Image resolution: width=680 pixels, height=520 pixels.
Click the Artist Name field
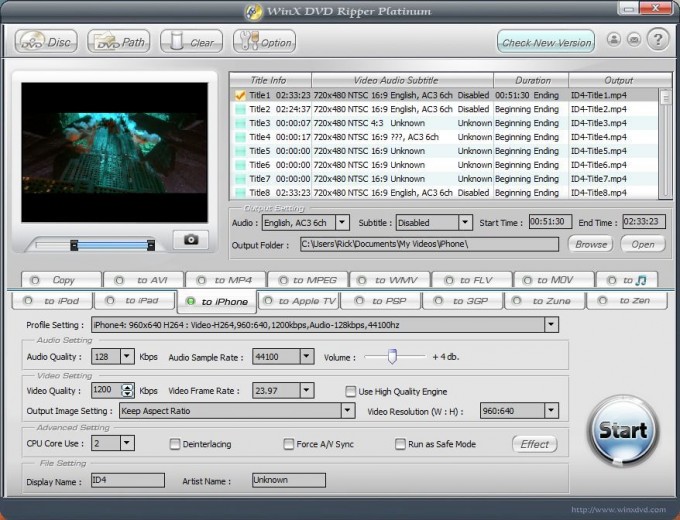288,480
